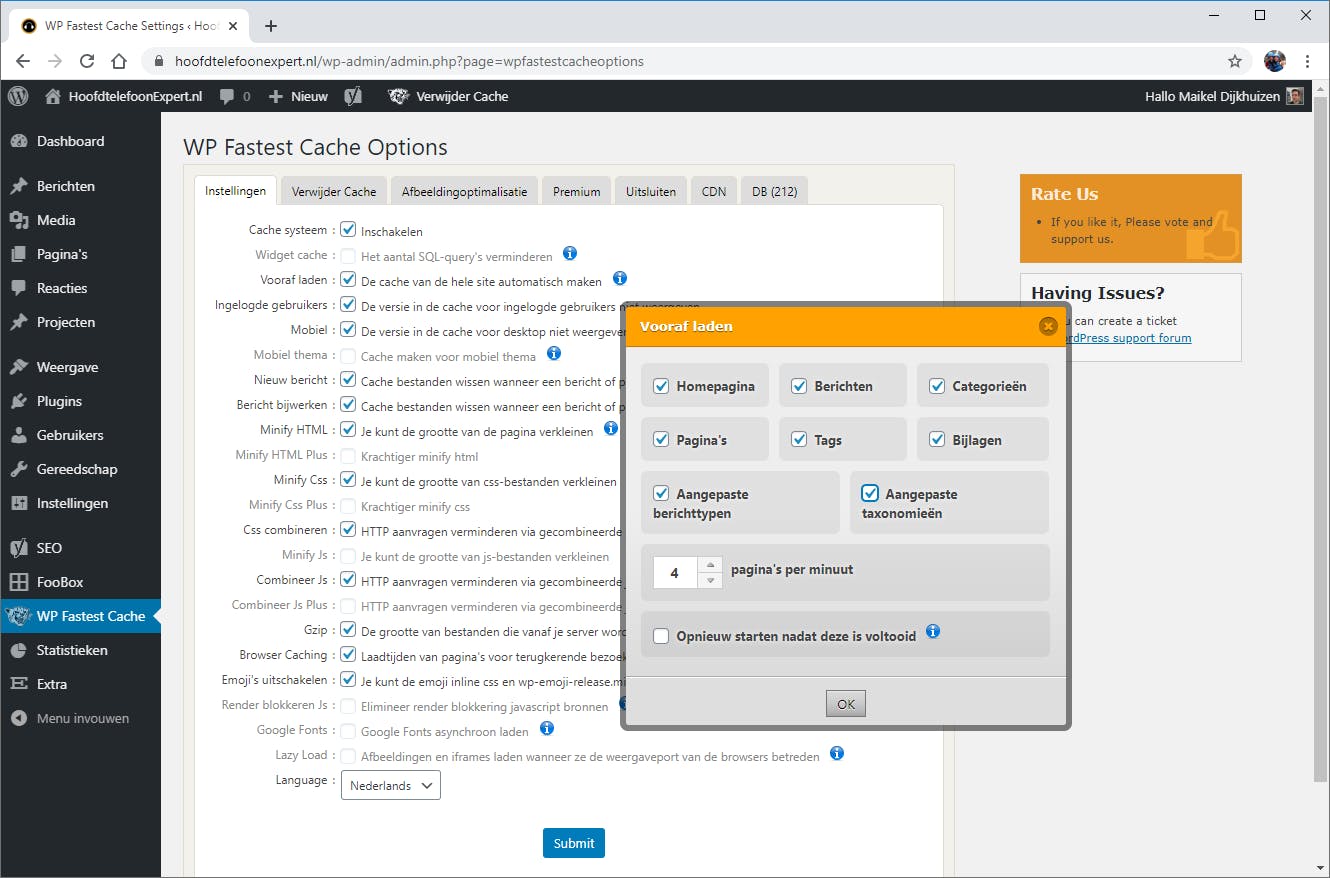The width and height of the screenshot is (1330, 878).
Task: Open the Uitsluiten tab
Action: [651, 191]
